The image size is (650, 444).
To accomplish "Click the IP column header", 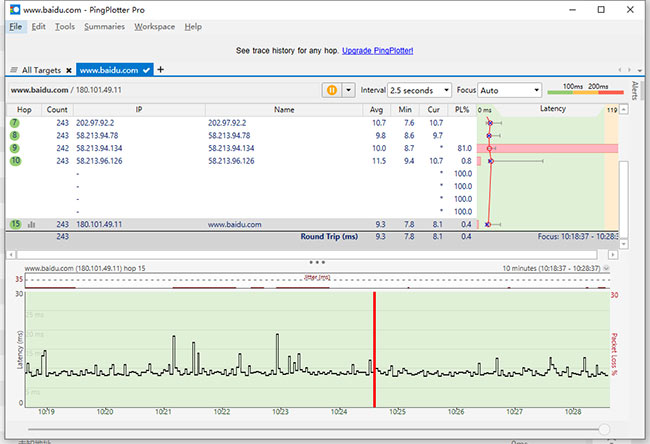I will coord(139,109).
